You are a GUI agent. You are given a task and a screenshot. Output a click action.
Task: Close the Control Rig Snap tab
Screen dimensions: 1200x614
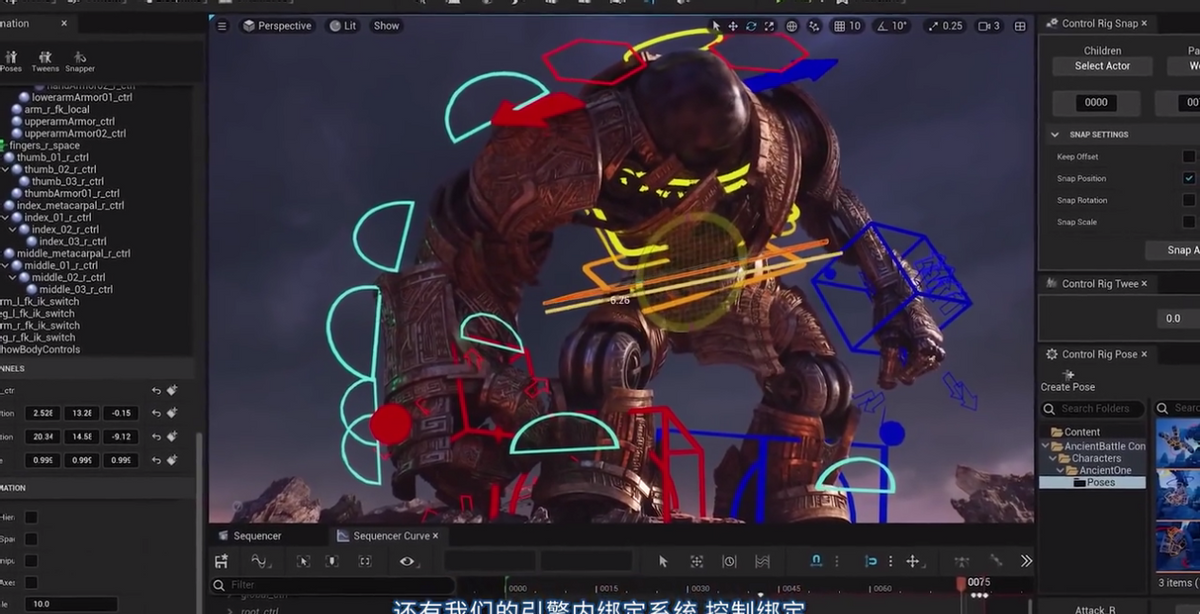coord(1144,23)
